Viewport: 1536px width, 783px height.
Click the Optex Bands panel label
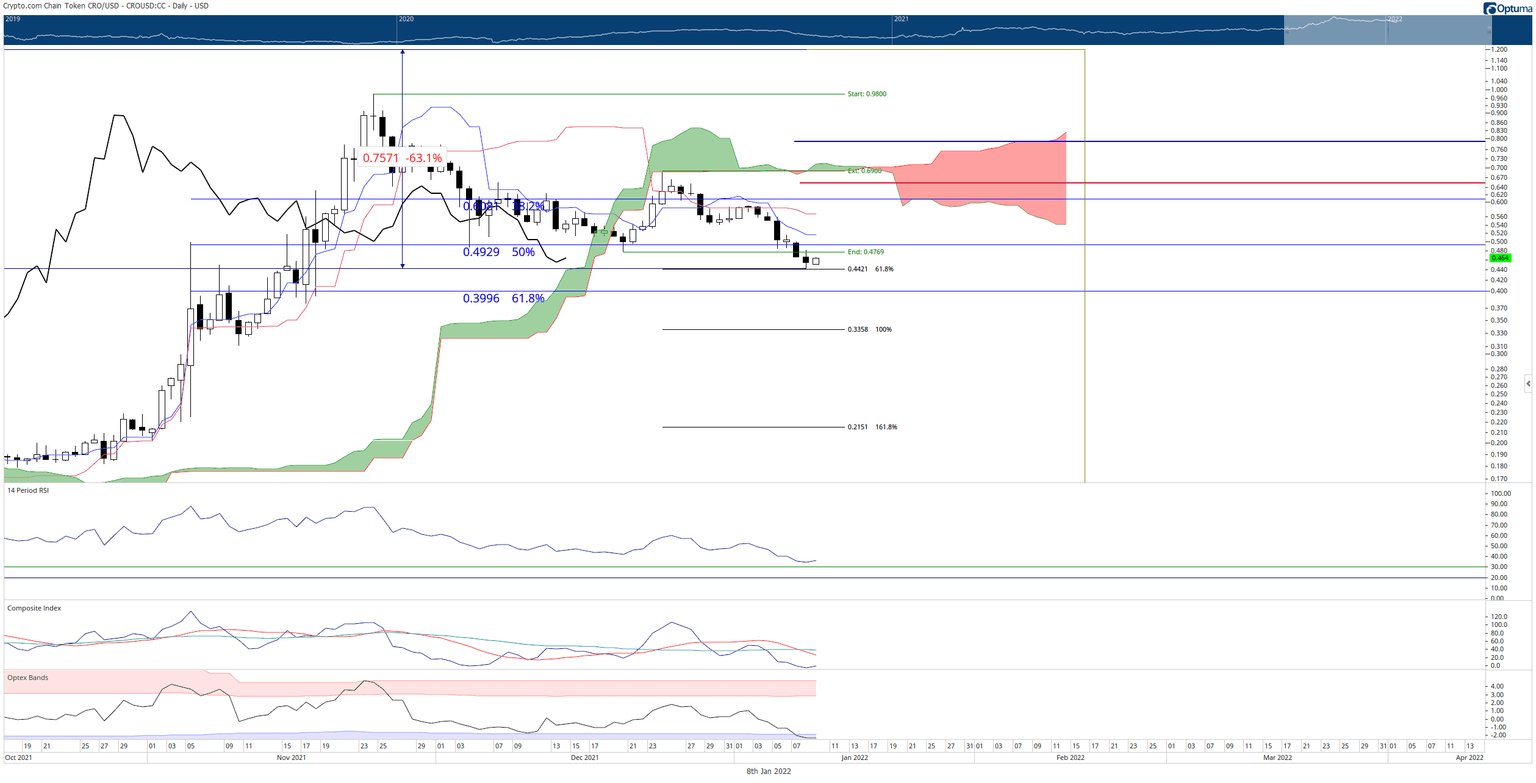[x=27, y=677]
